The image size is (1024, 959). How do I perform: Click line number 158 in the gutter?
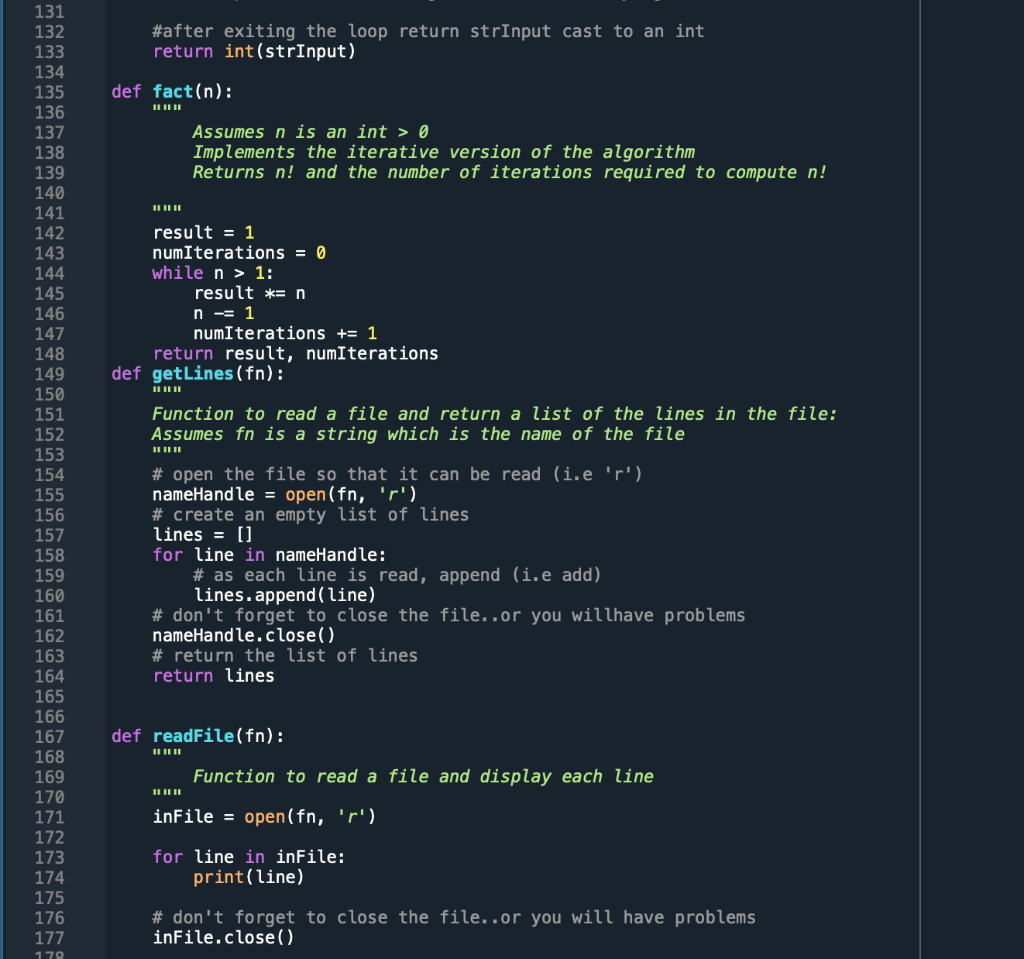tap(49, 556)
